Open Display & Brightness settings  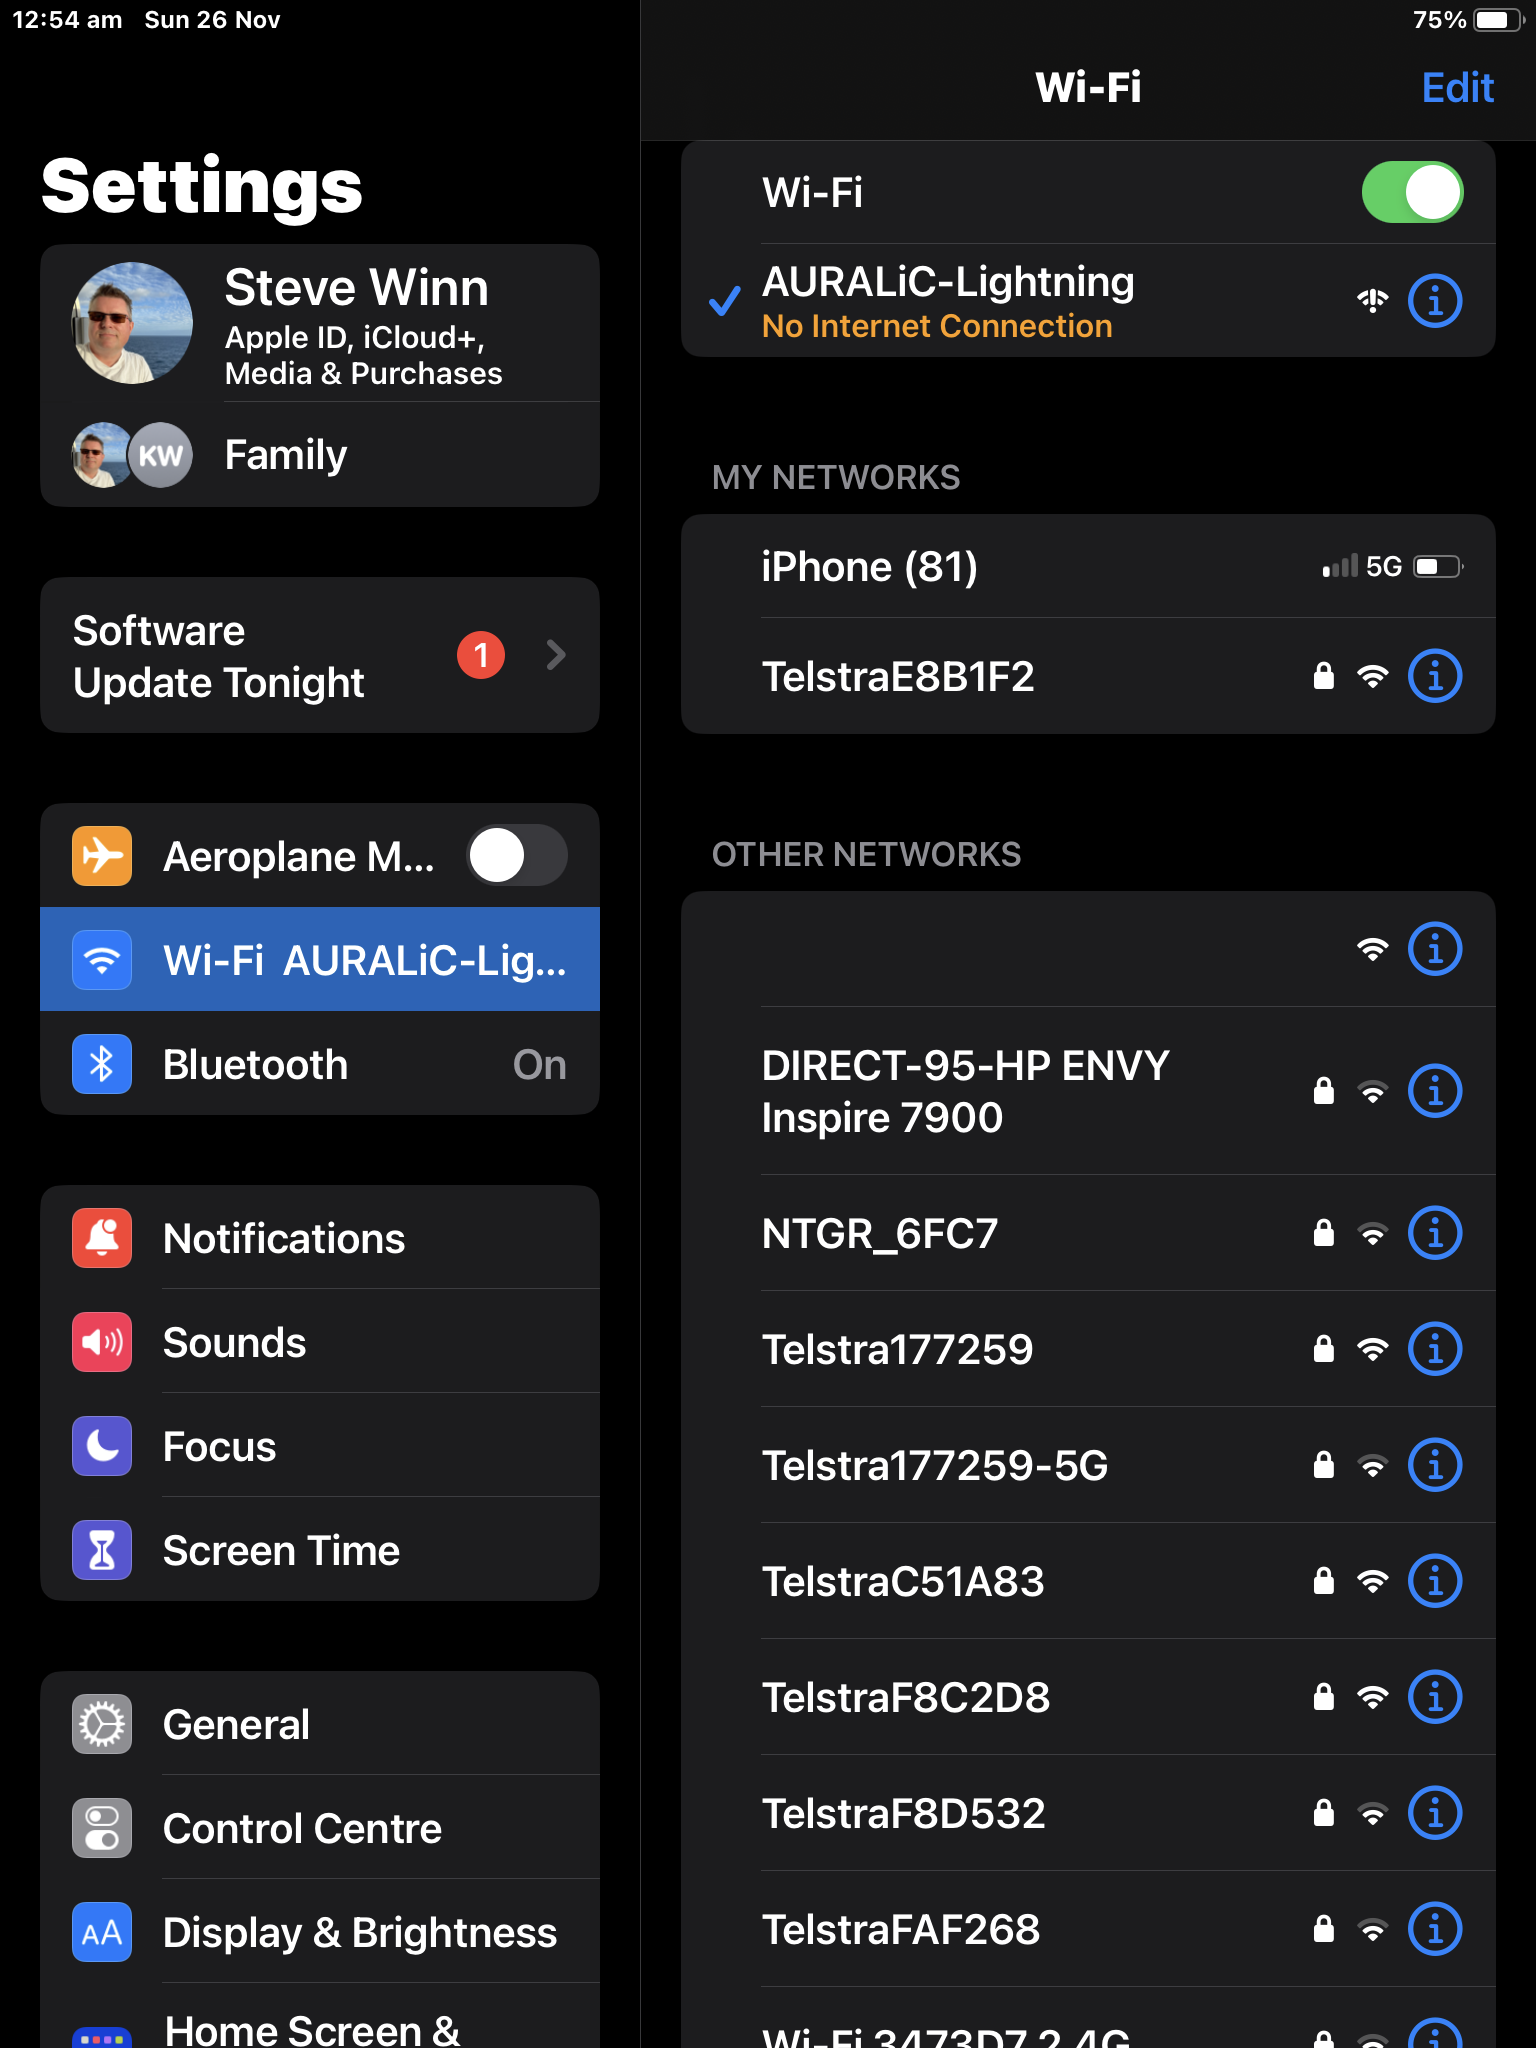[x=320, y=1932]
